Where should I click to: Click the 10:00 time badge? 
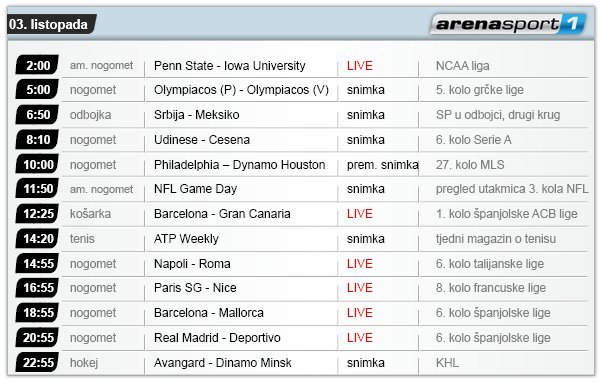[37, 164]
